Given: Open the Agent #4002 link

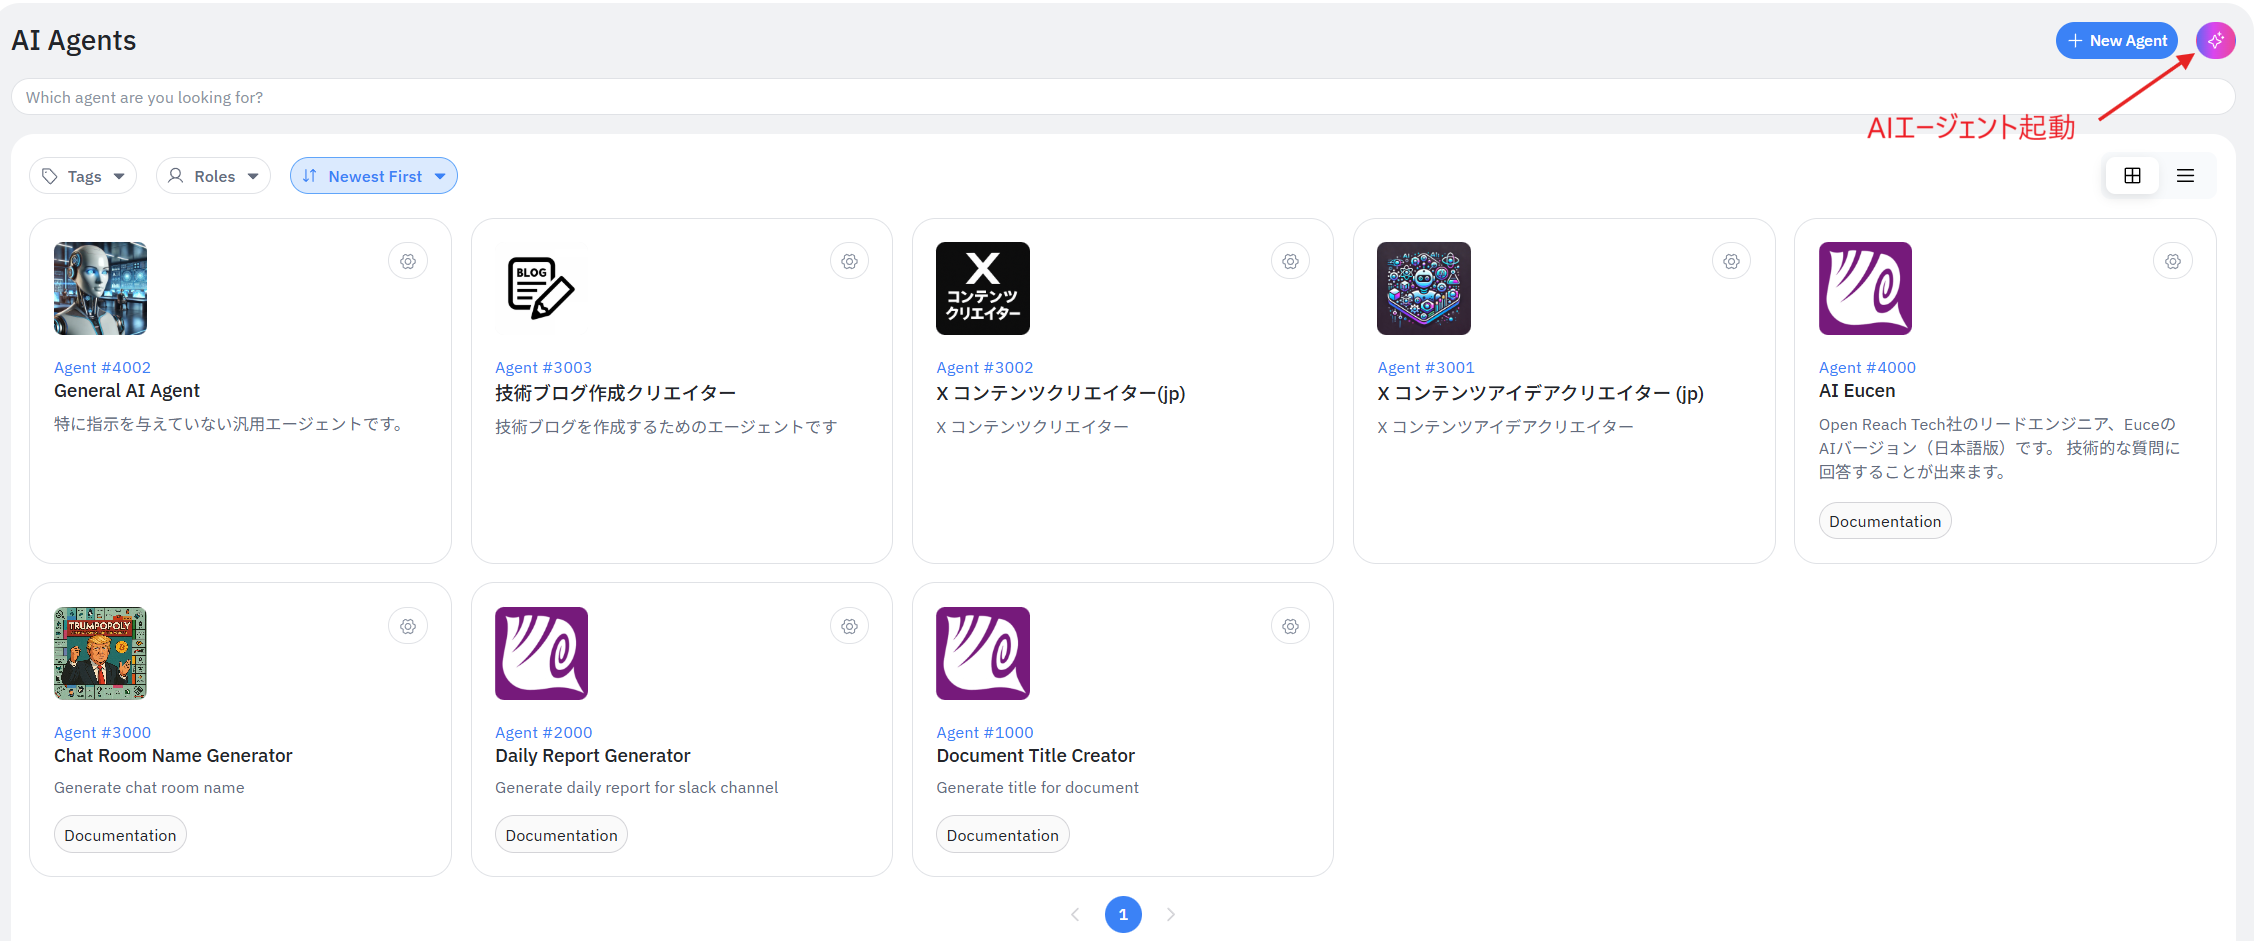Looking at the screenshot, I should [102, 368].
